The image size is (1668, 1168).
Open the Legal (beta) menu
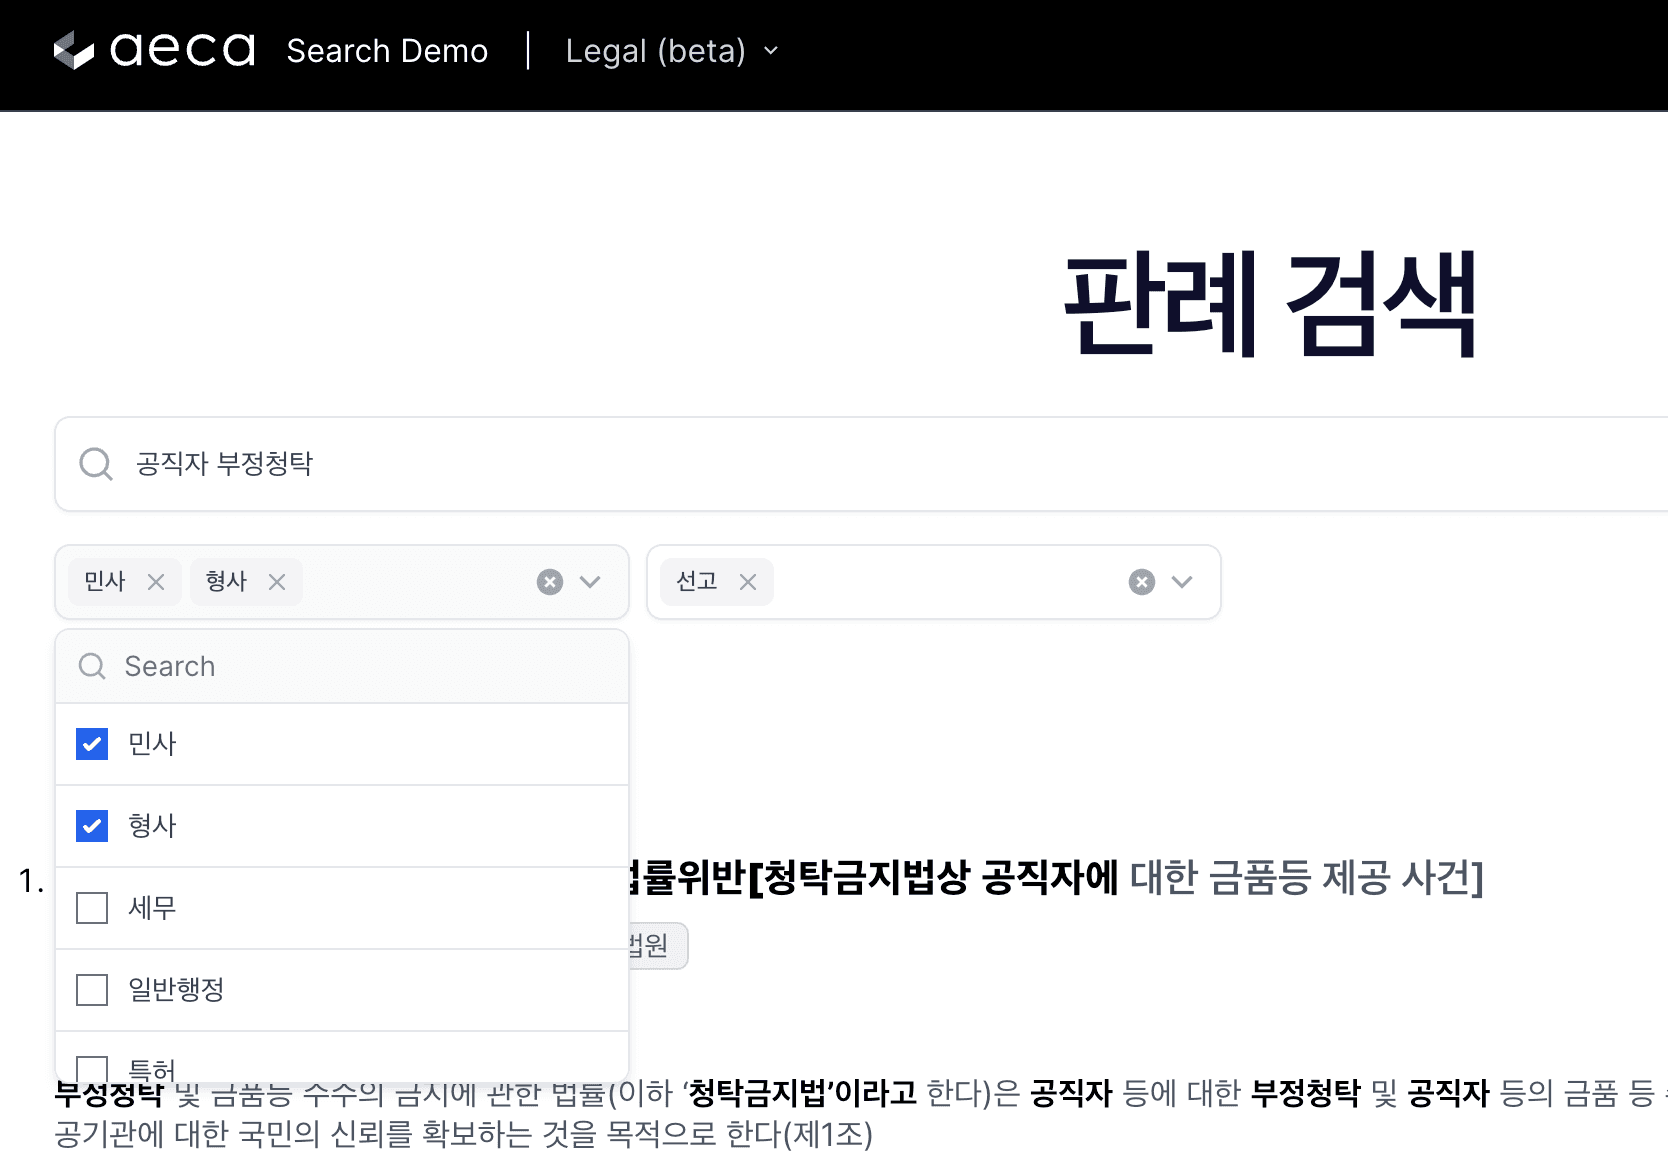671,51
